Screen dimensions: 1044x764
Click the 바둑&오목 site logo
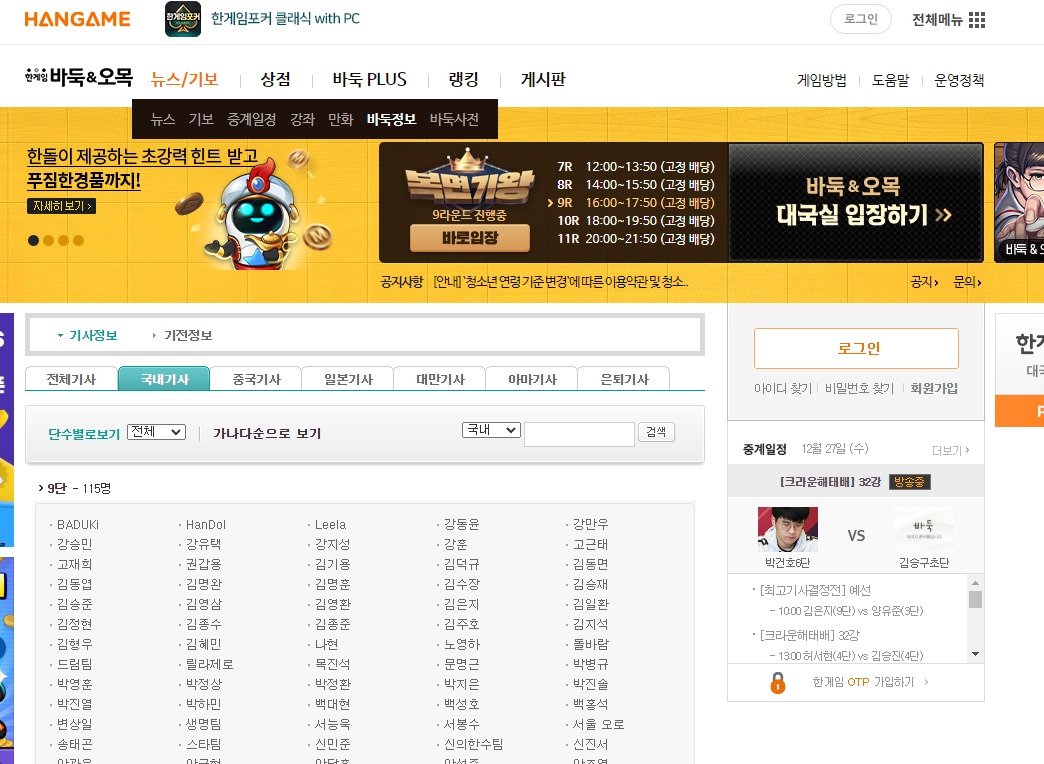[79, 77]
